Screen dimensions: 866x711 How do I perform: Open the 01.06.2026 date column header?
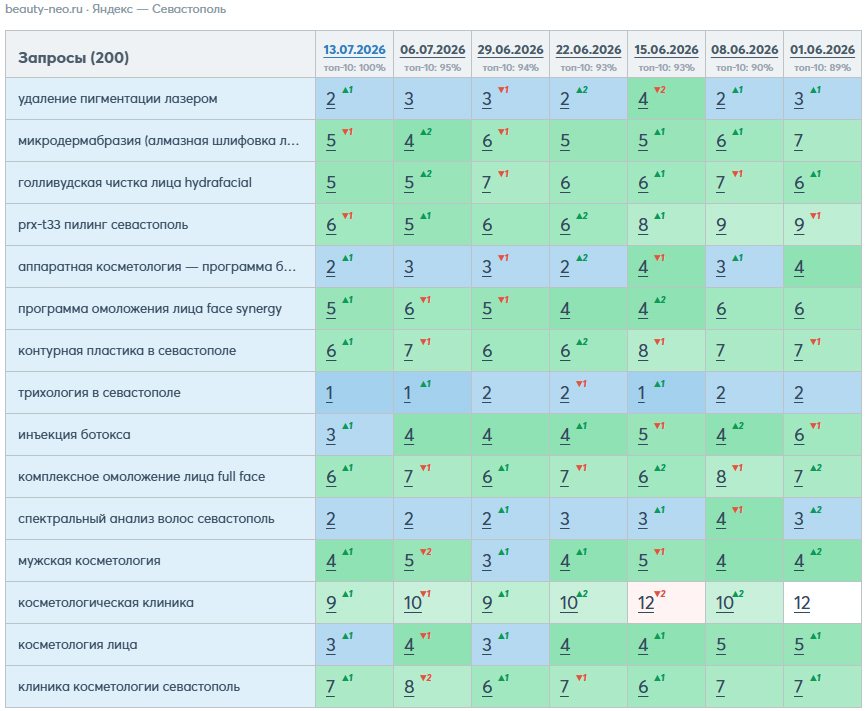[822, 50]
